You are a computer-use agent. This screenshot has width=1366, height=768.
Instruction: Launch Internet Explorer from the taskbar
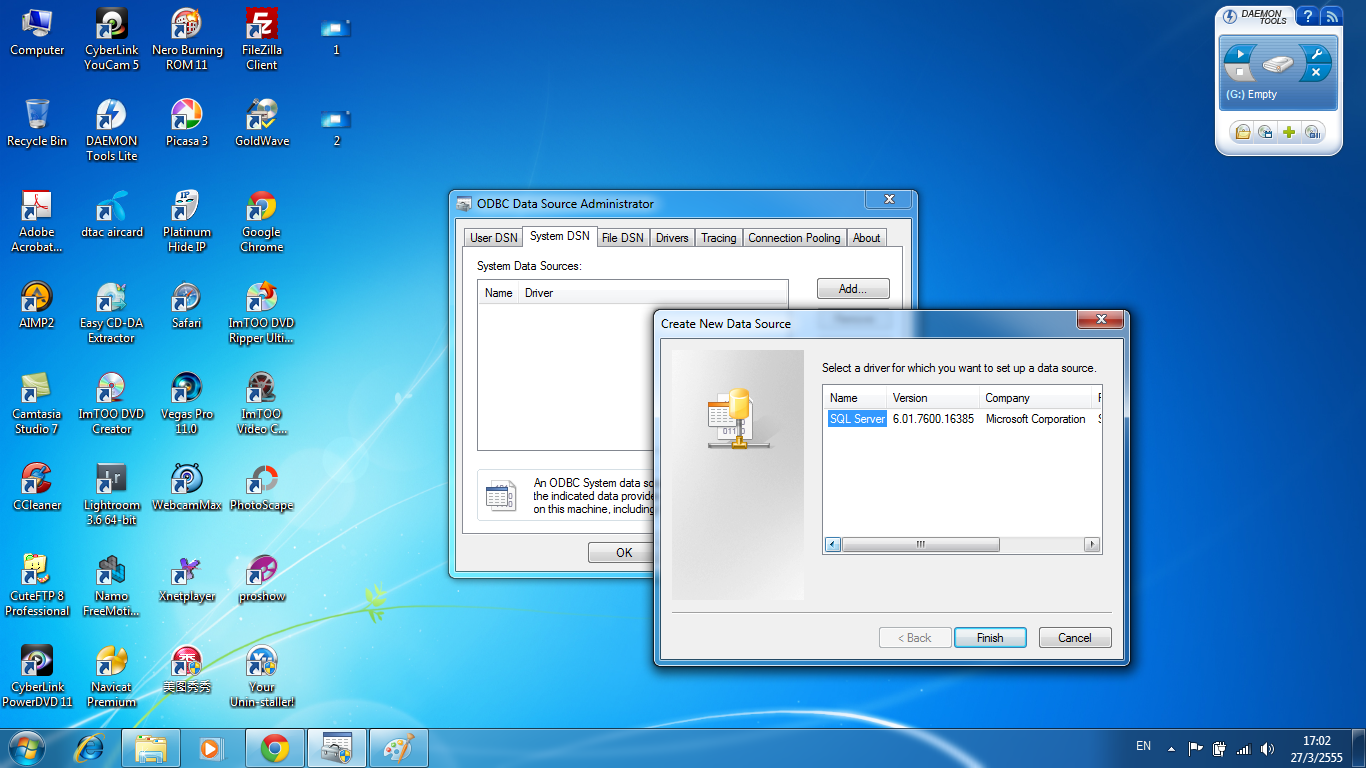91,748
